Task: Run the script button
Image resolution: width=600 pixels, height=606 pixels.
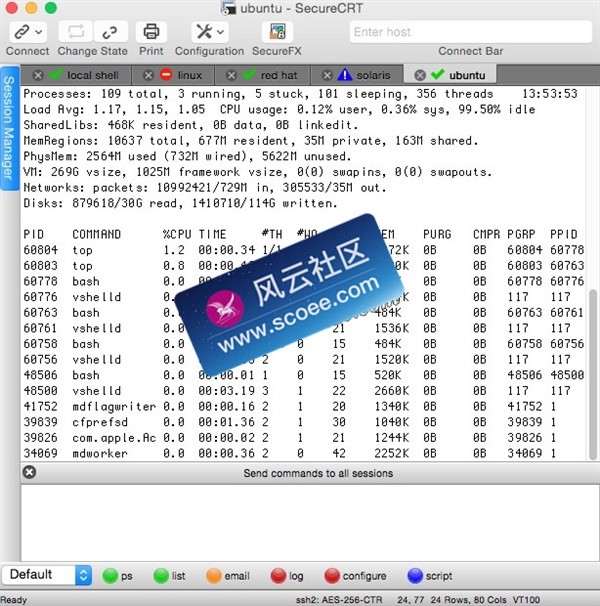Action: click(x=430, y=576)
